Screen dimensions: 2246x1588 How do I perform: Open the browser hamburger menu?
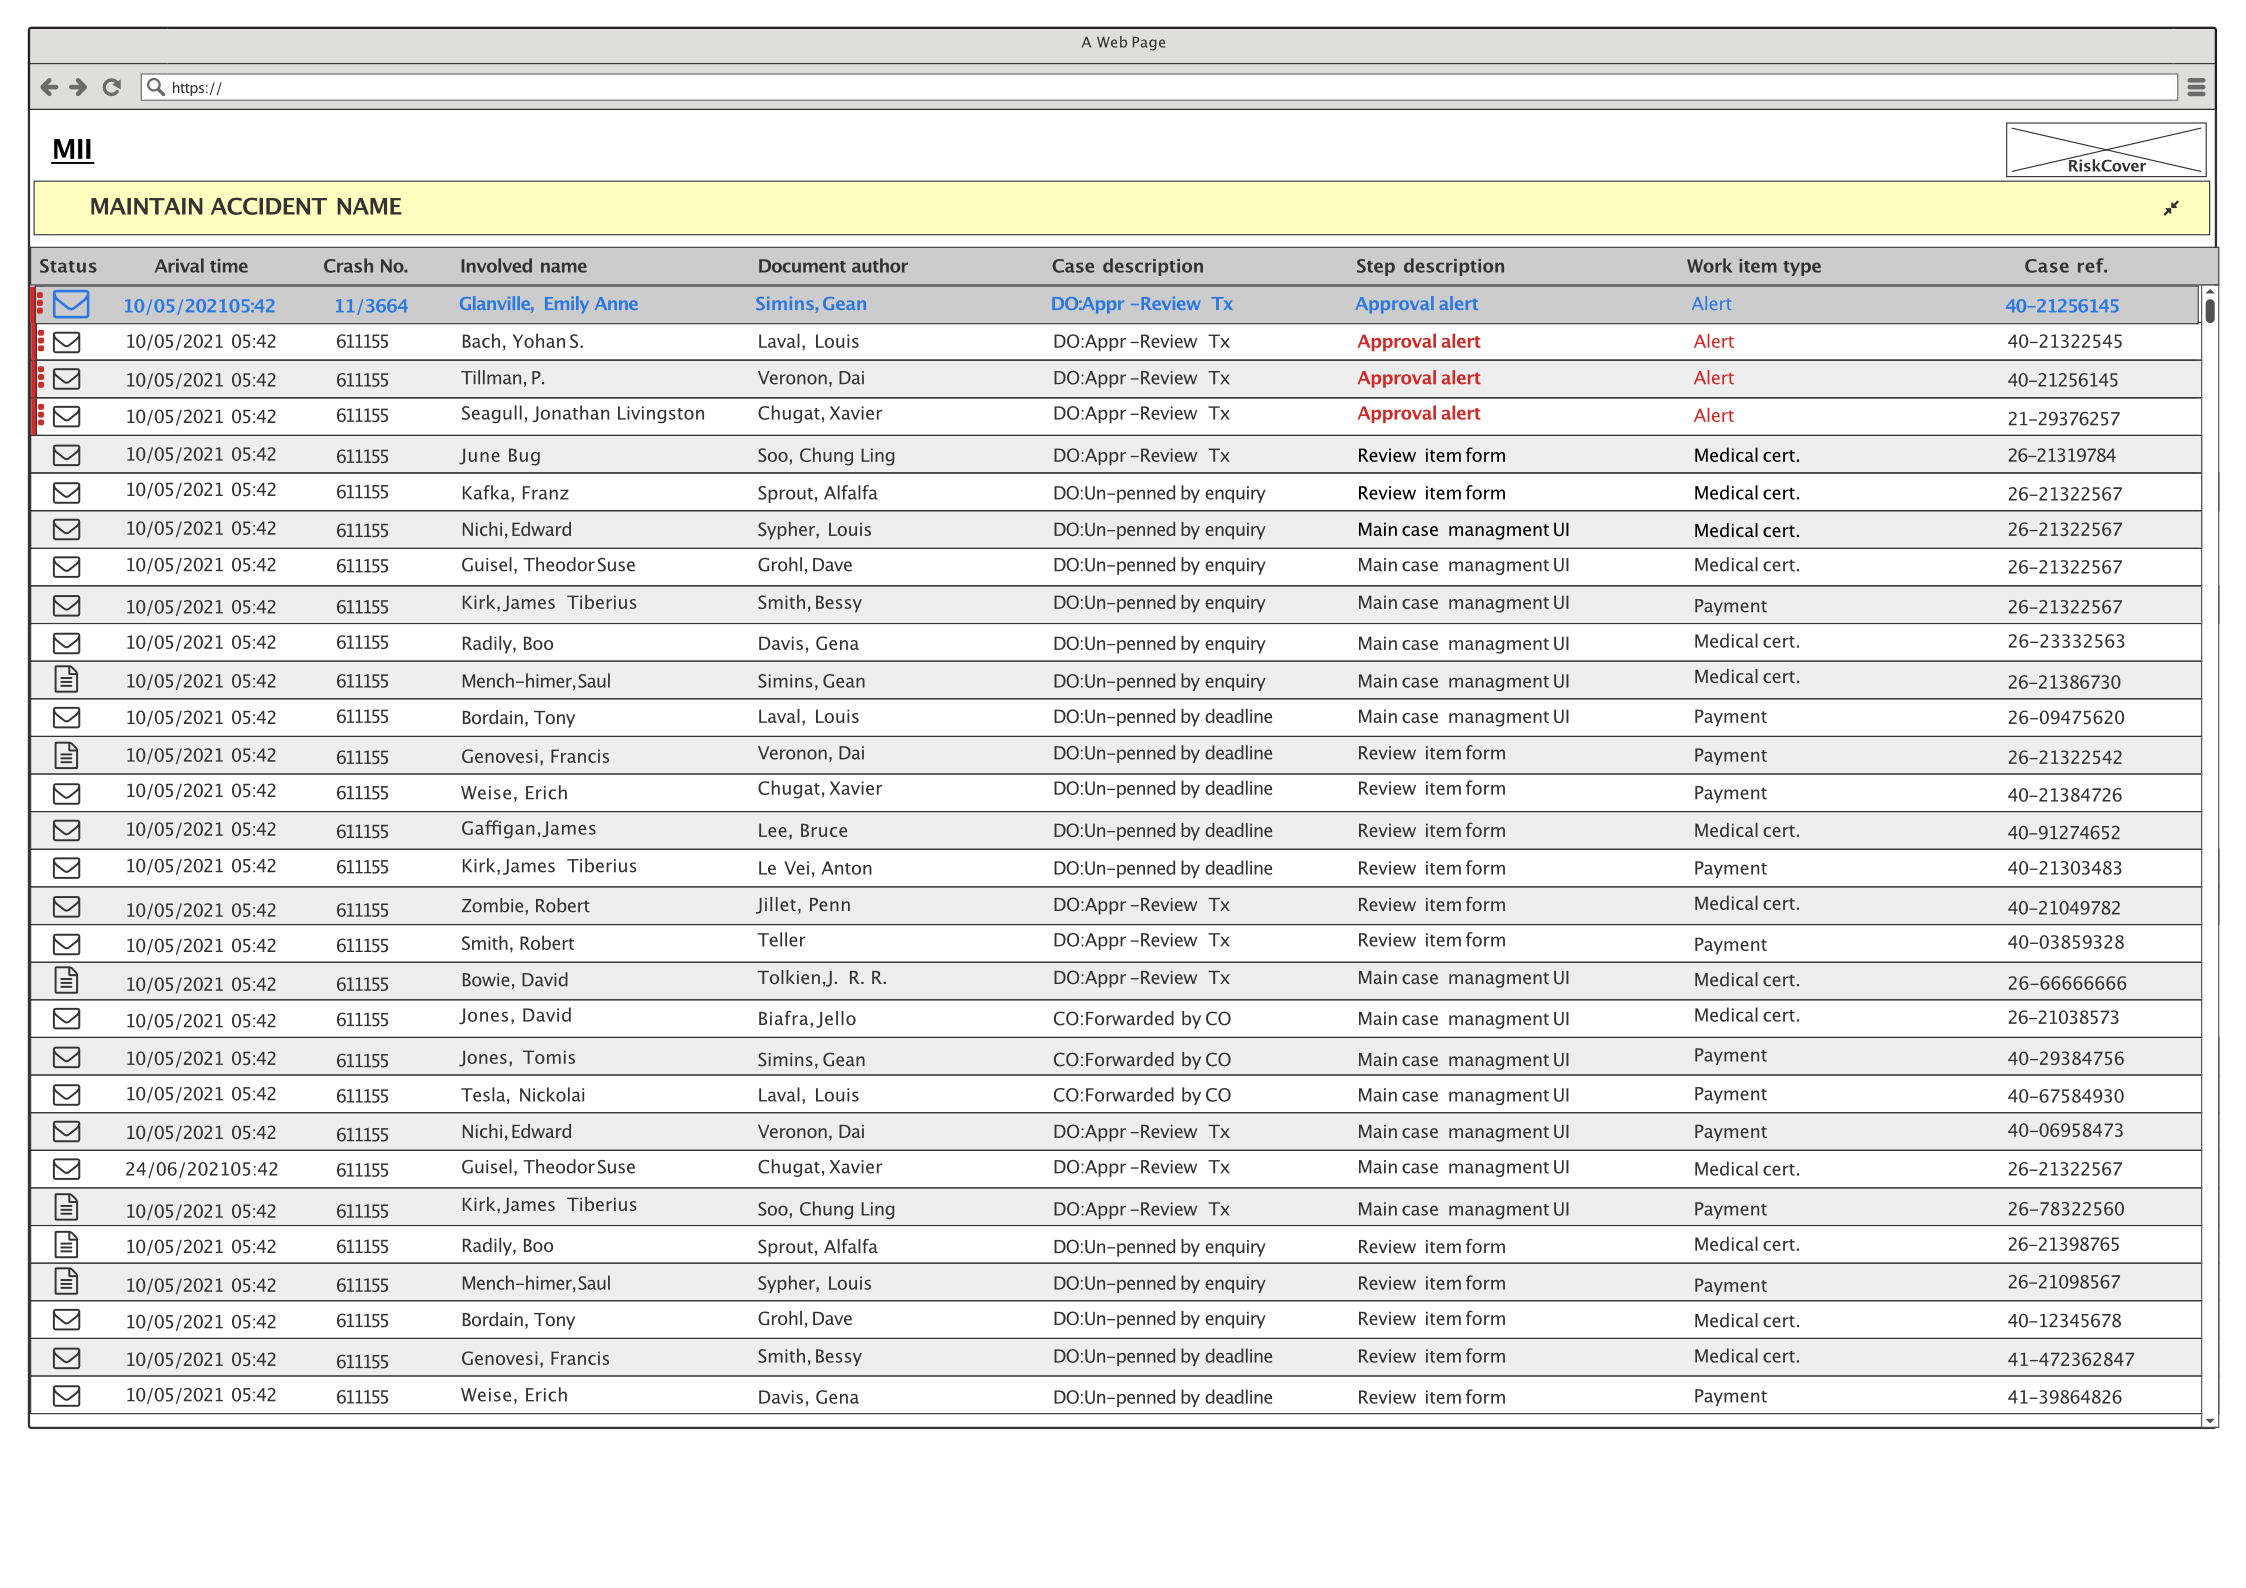coord(2196,87)
